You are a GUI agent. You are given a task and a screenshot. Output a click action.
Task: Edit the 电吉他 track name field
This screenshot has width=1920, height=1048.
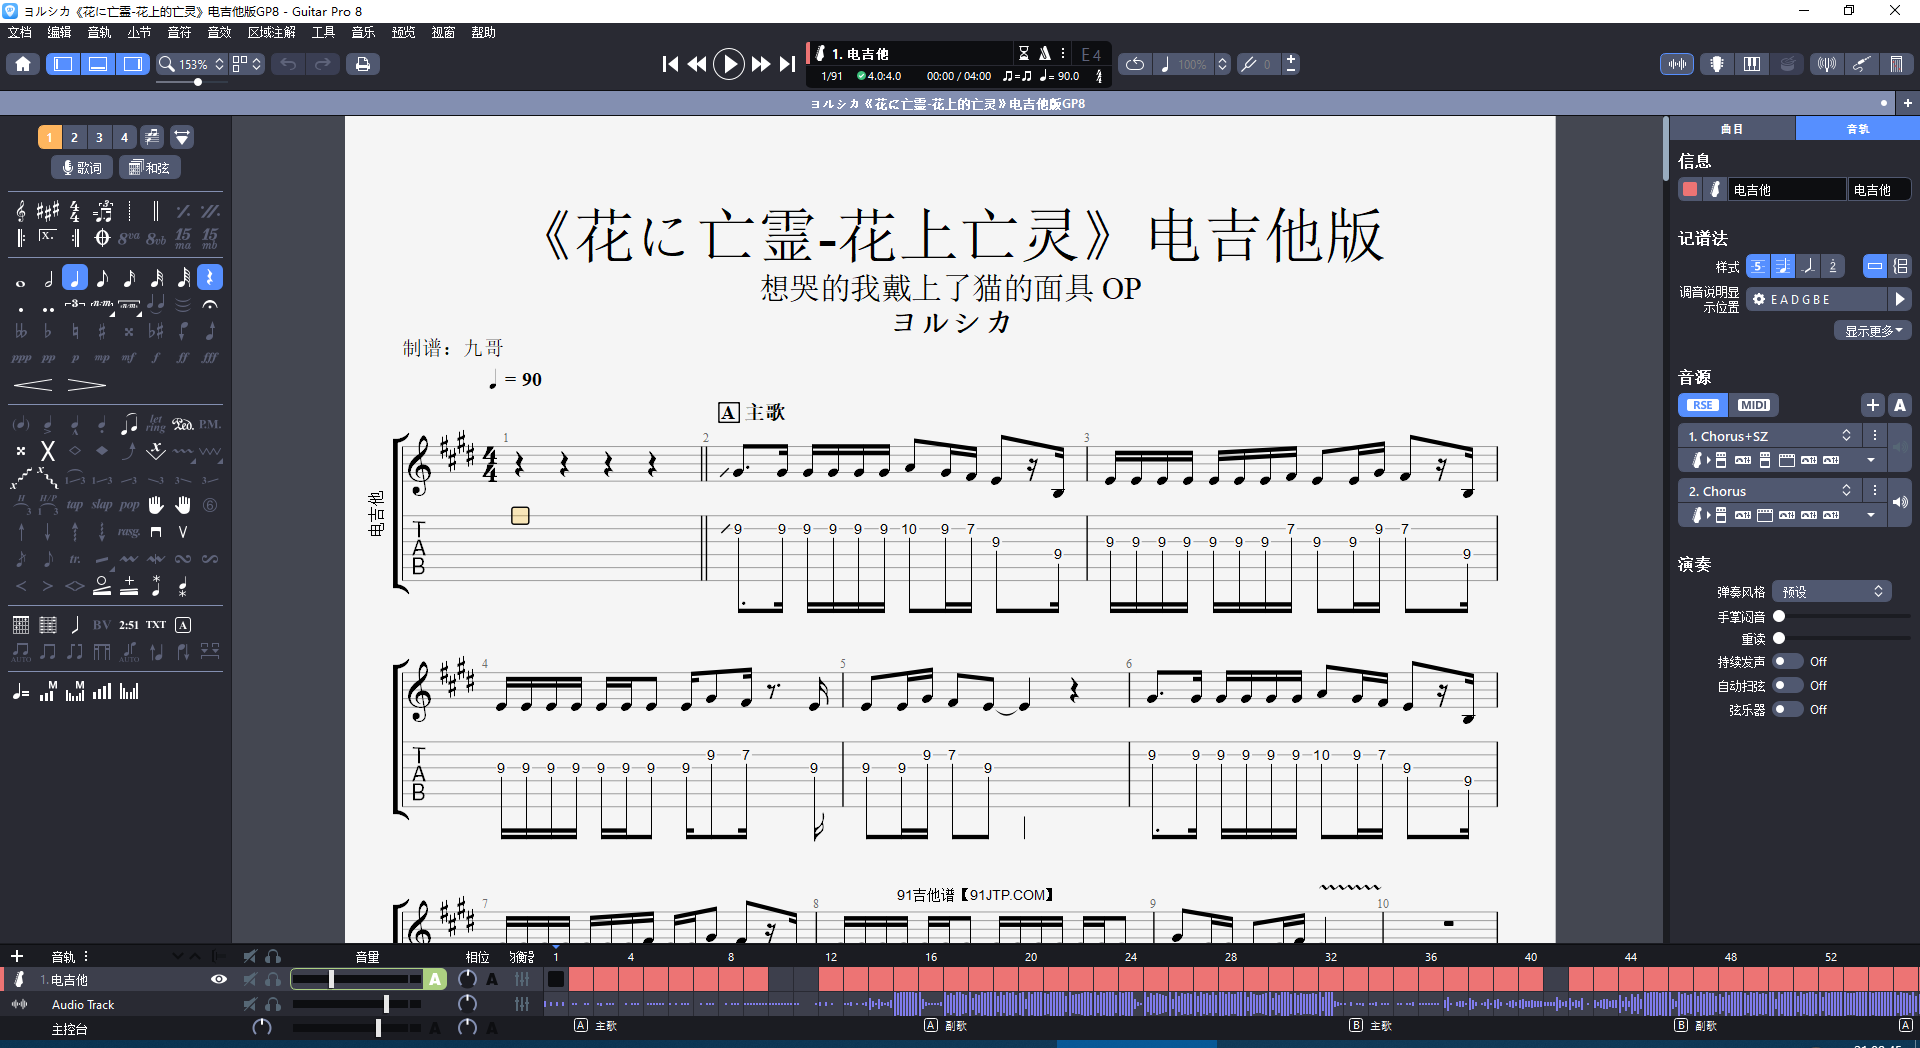tap(1787, 189)
